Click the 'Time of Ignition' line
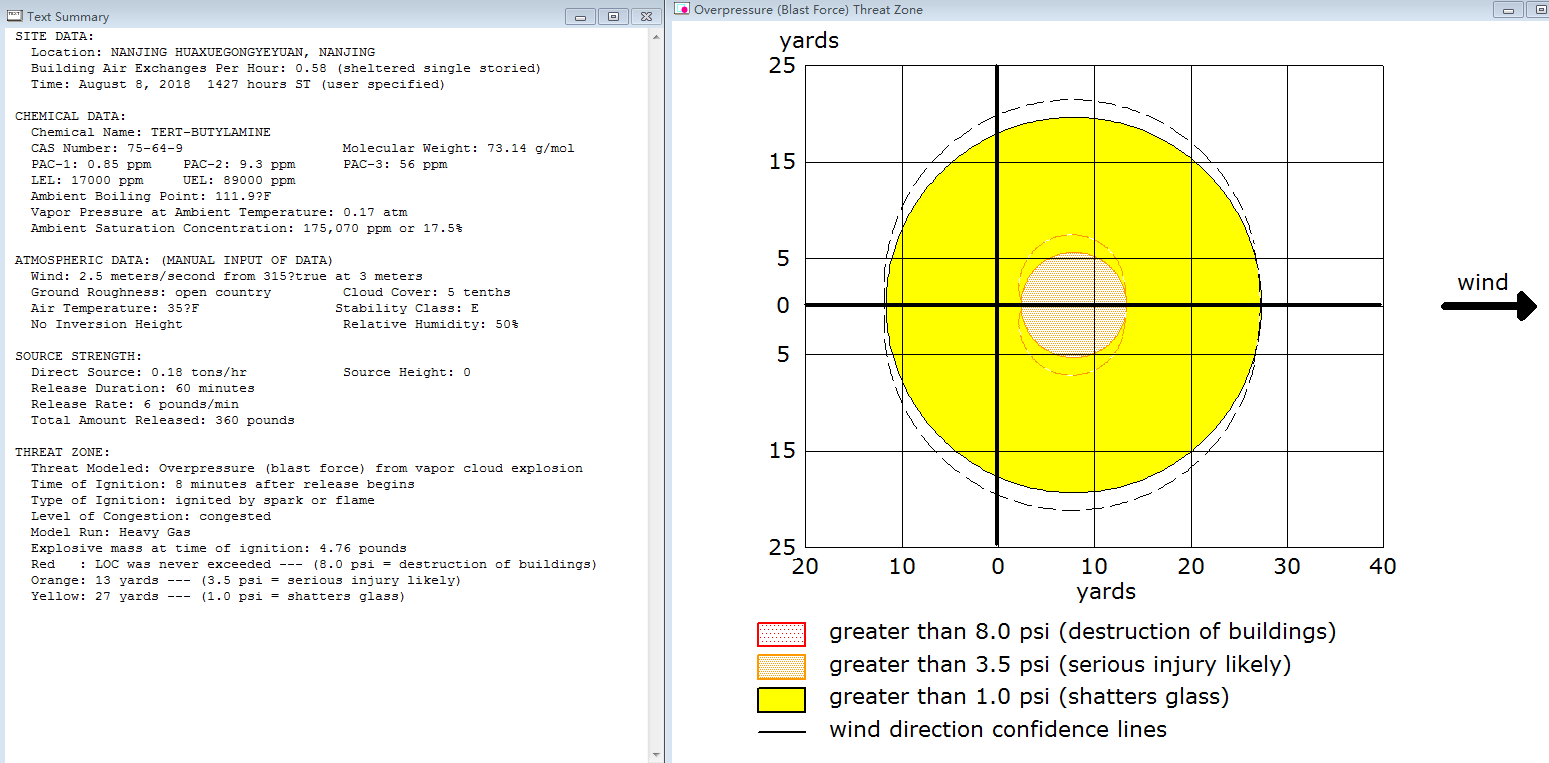The image size is (1549, 763). (223, 484)
